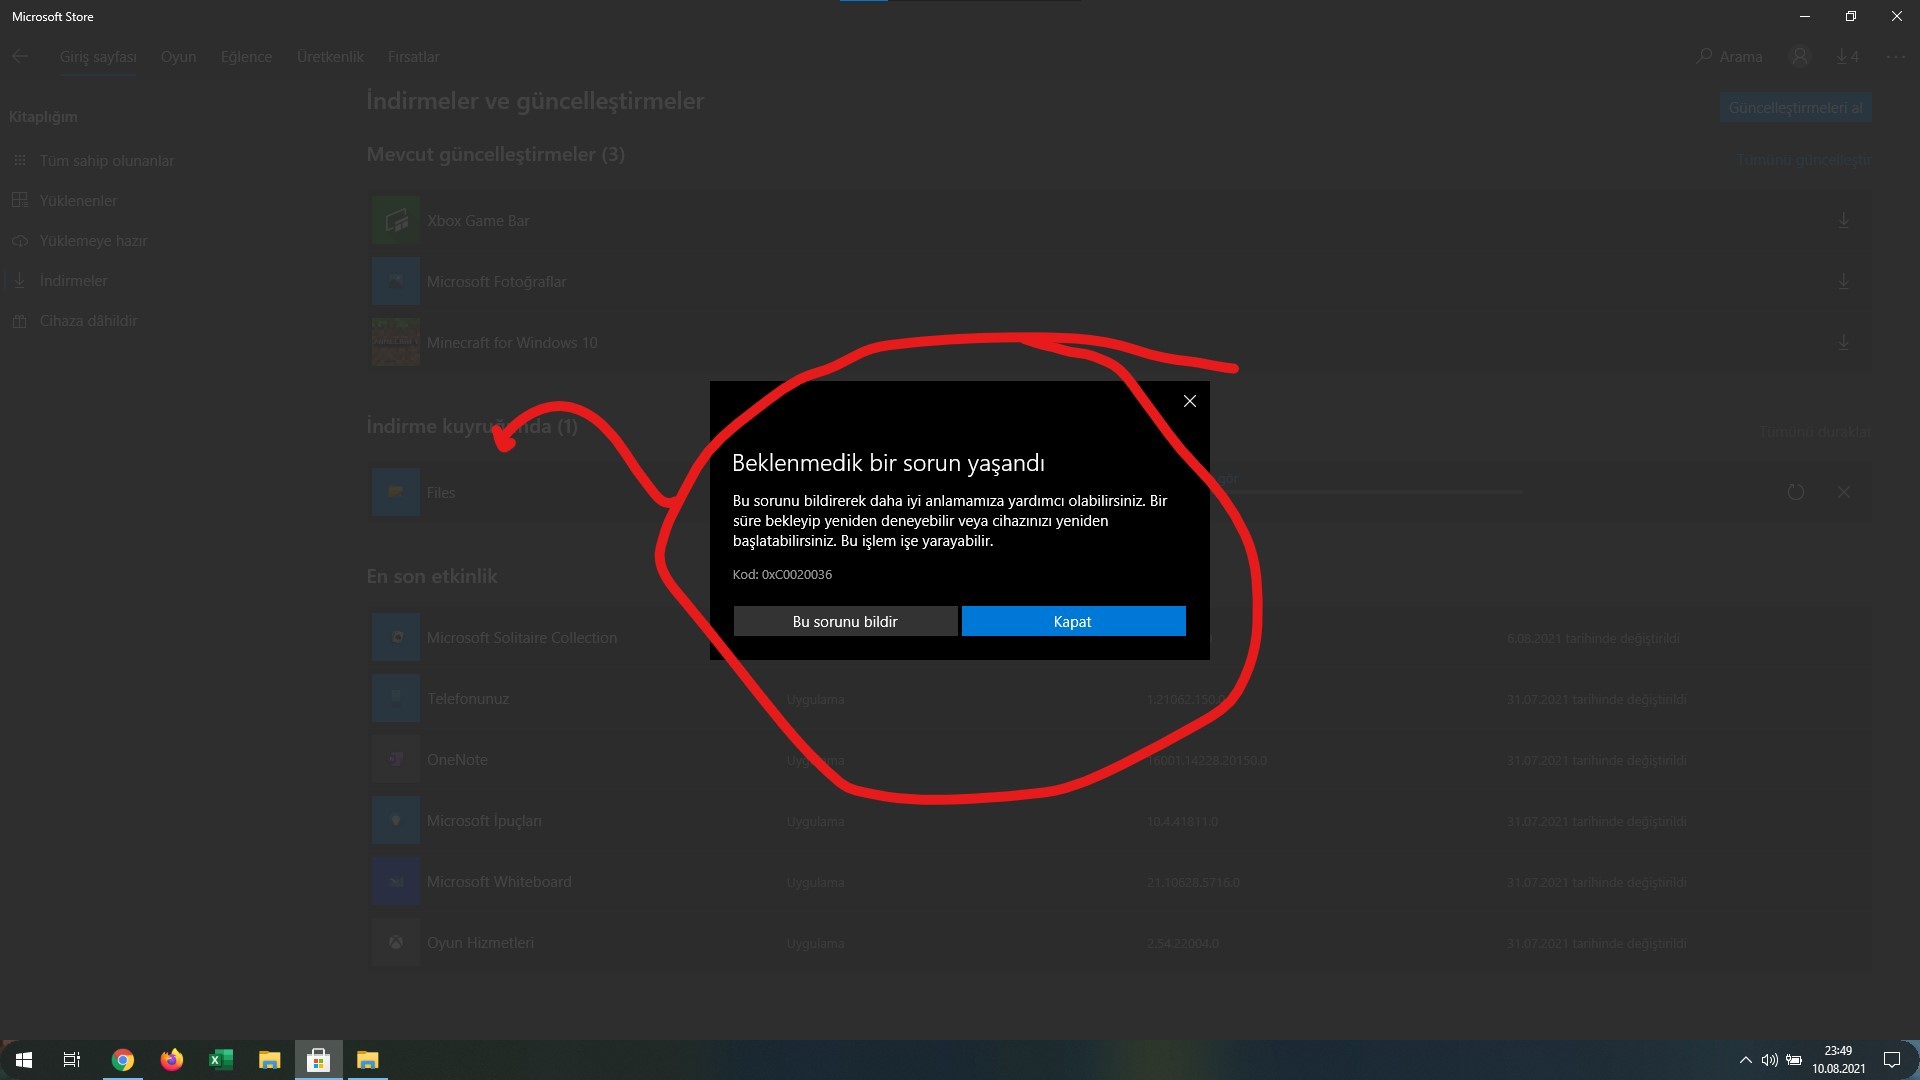This screenshot has width=1920, height=1080.
Task: Click OneNote row name
Action: point(457,760)
